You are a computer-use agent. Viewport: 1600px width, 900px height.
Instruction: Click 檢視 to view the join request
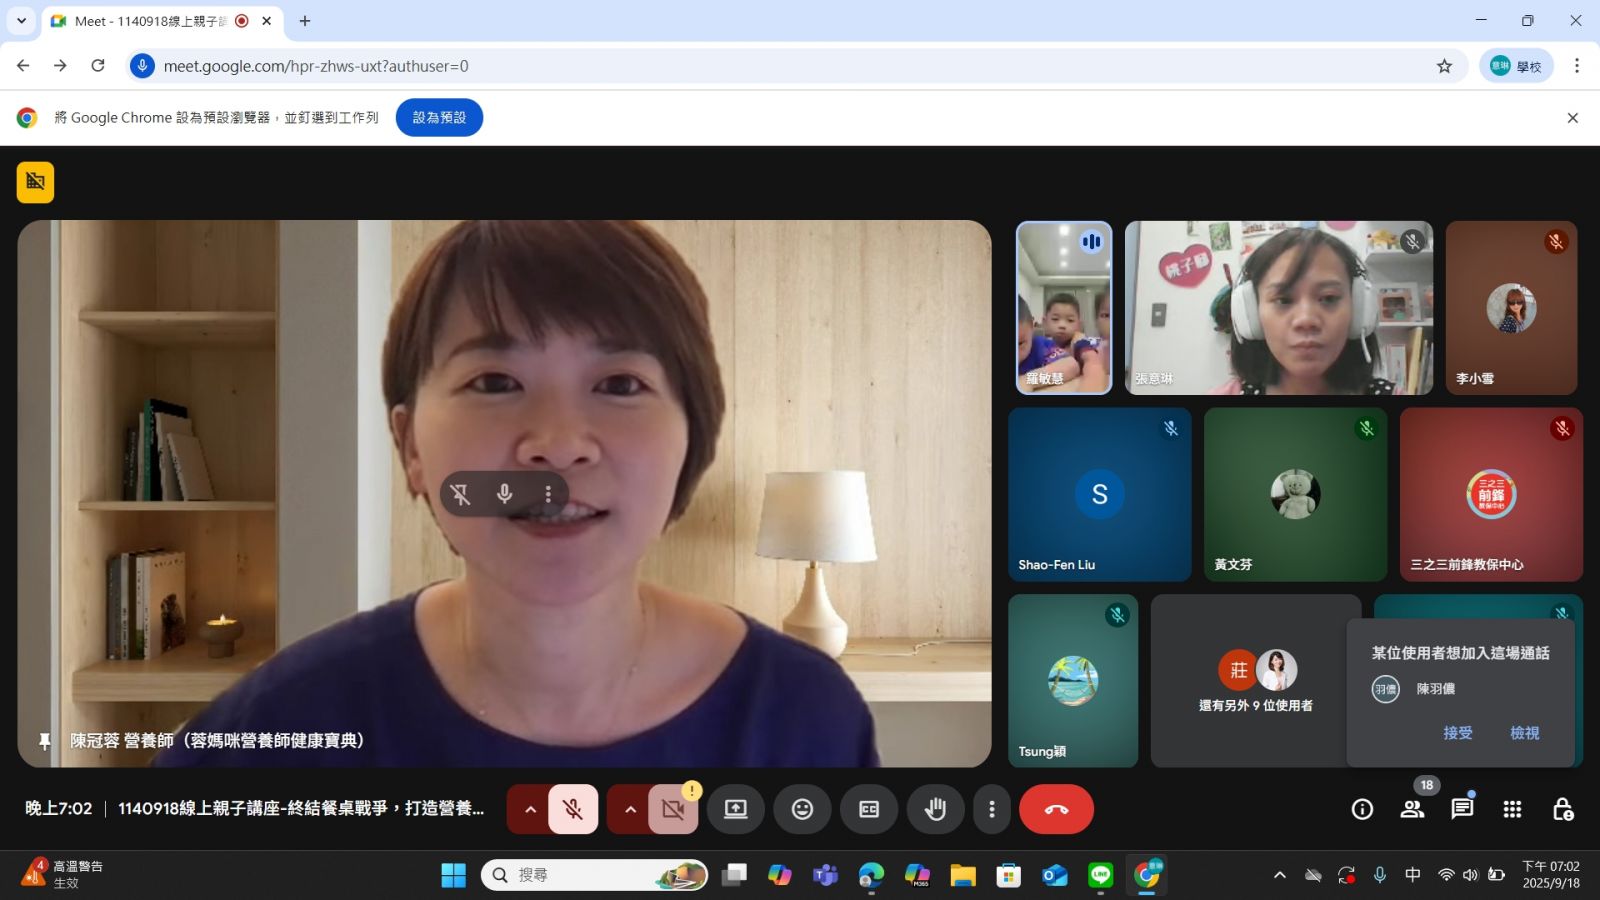coord(1524,733)
